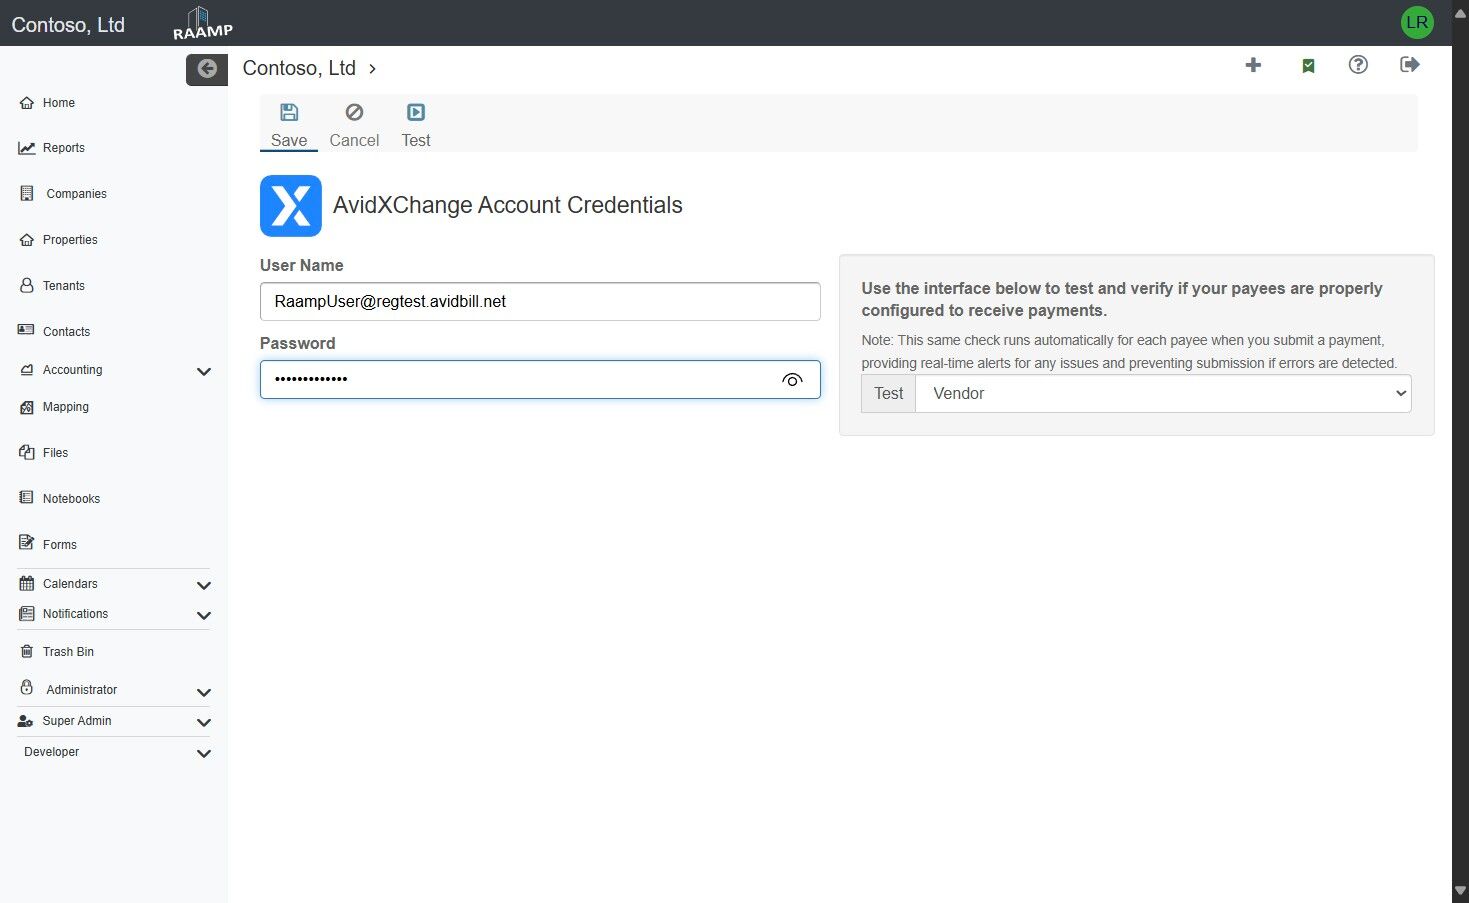Expand the Calendars menu

(204, 585)
